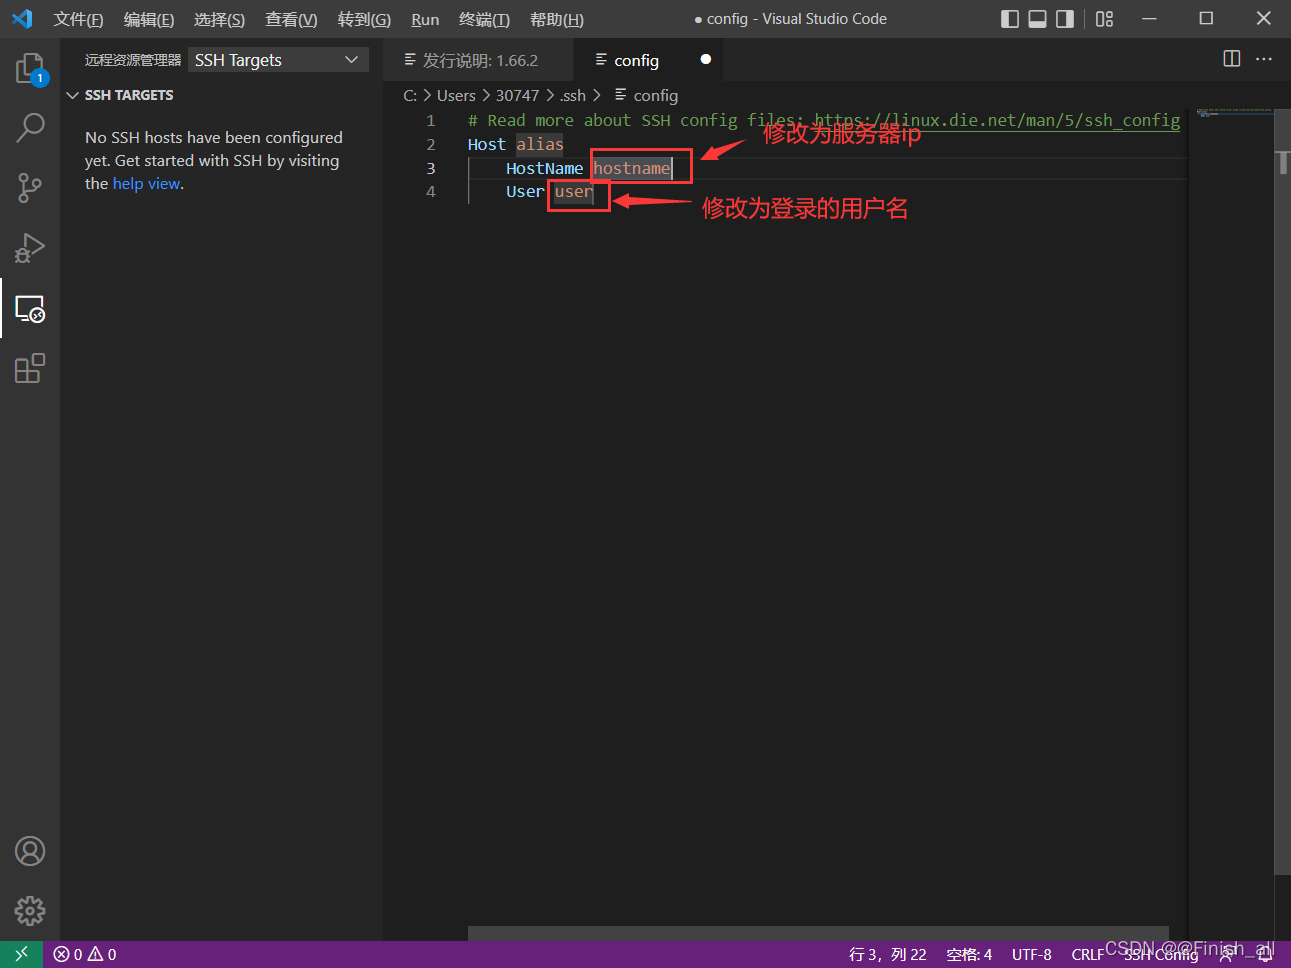Click the 行 3, 列 22 cursor position indicator
1291x968 pixels.
888,955
